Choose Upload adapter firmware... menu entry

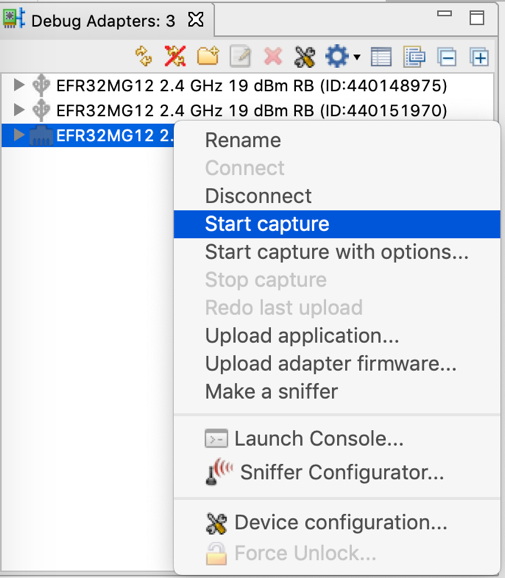pos(337,364)
